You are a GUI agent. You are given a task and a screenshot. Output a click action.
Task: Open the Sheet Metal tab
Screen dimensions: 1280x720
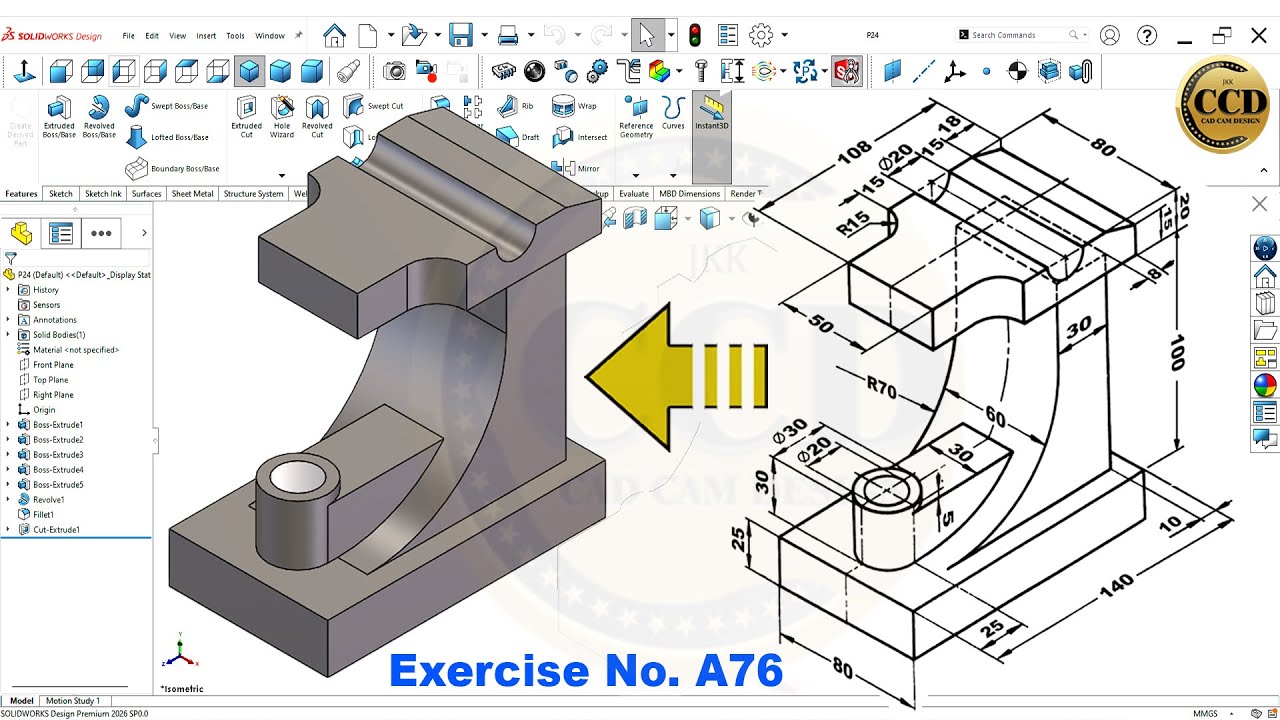pyautogui.click(x=192, y=194)
